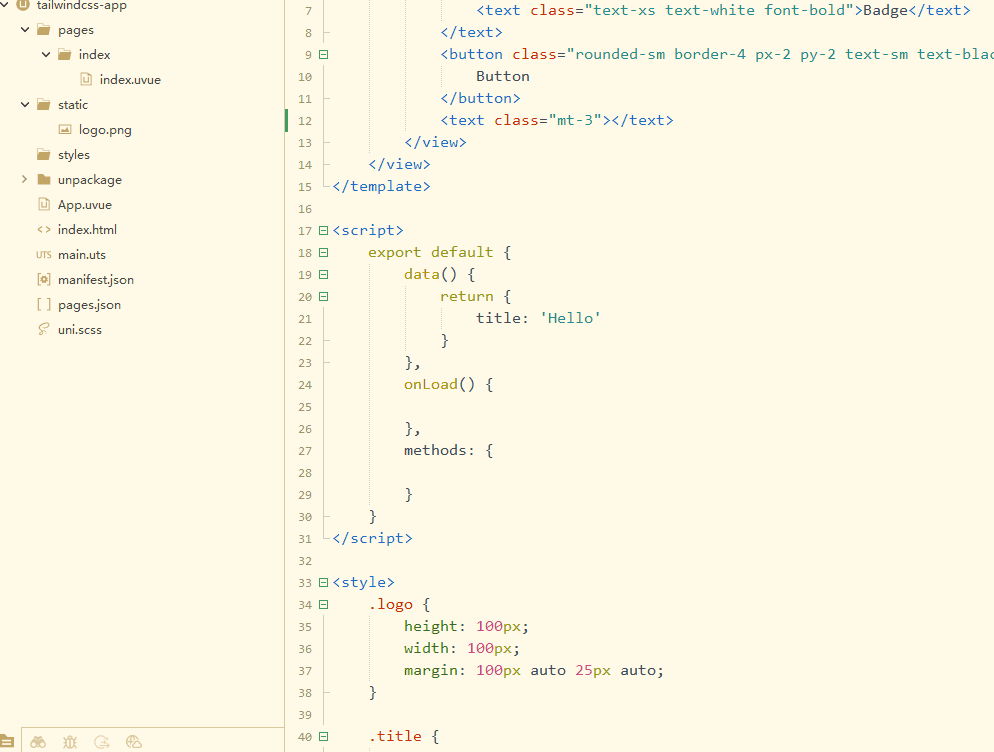Open index.uvue in the file tree

pyautogui.click(x=129, y=80)
